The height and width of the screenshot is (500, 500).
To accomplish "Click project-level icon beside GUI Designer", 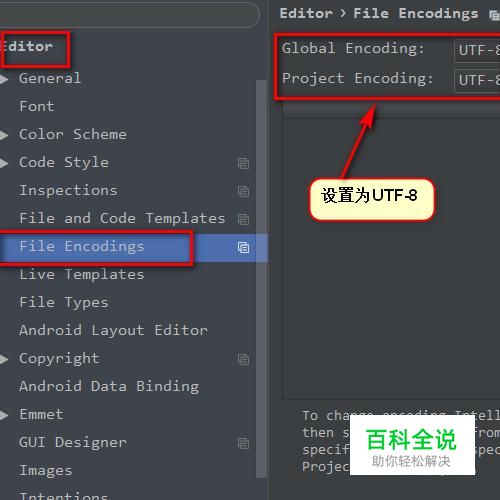I will (243, 443).
